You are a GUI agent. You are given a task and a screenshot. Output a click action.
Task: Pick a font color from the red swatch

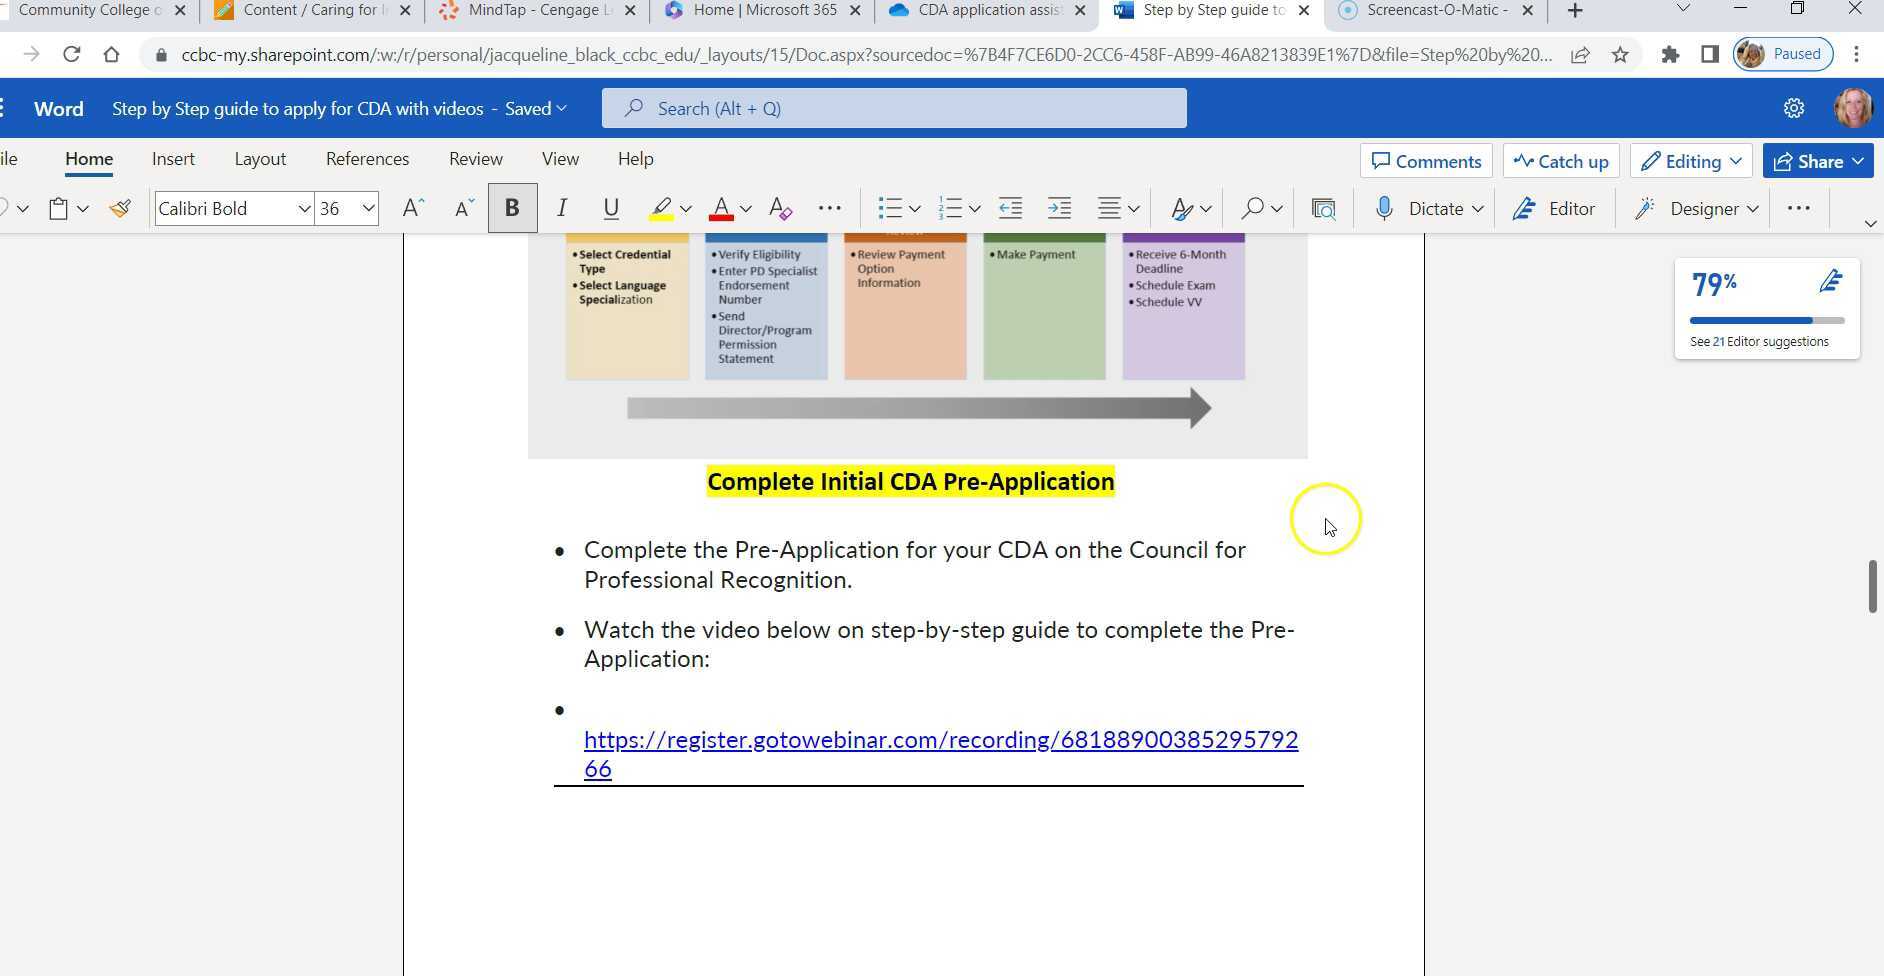point(723,208)
